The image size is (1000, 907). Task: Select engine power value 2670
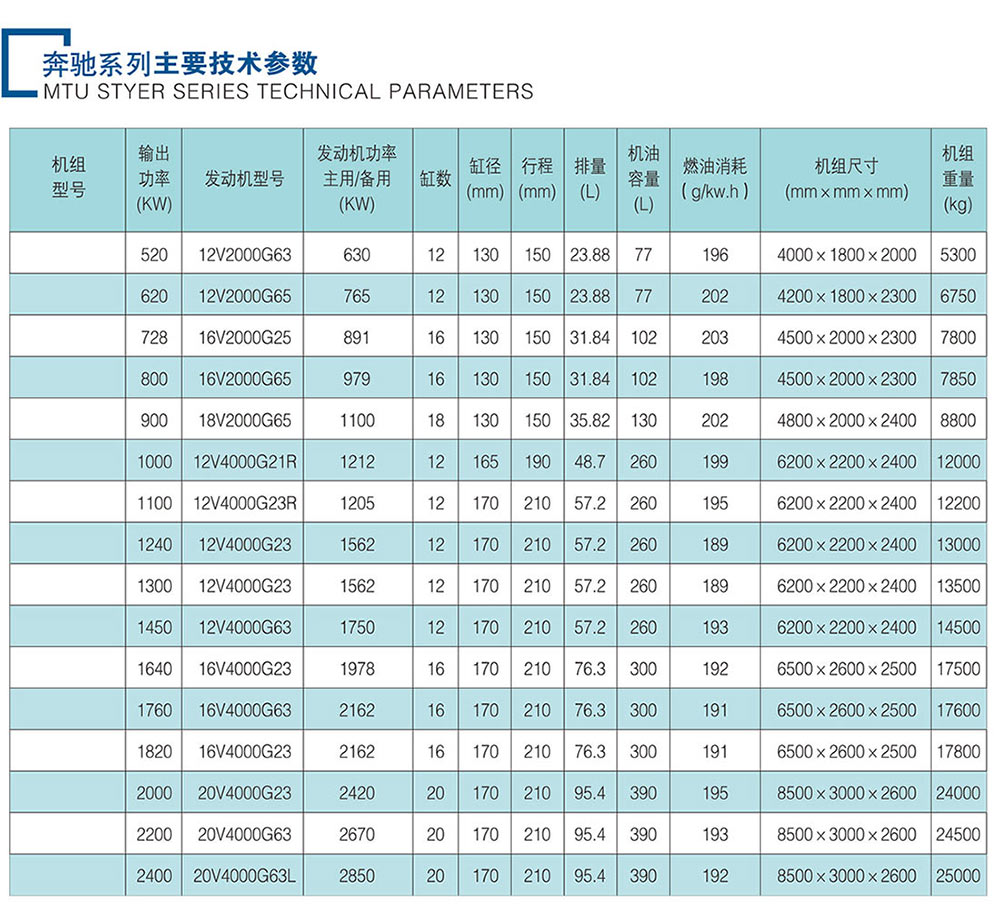[x=357, y=835]
